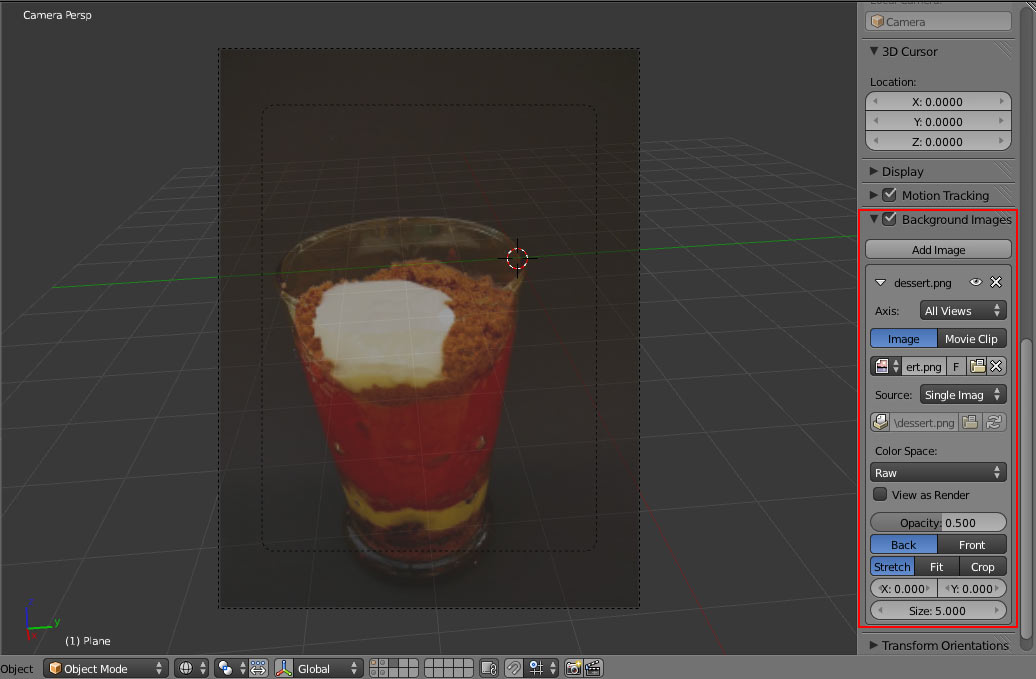Viewport: 1036px width, 679px height.
Task: Uncheck the Motion Tracking checkbox
Action: 889,195
